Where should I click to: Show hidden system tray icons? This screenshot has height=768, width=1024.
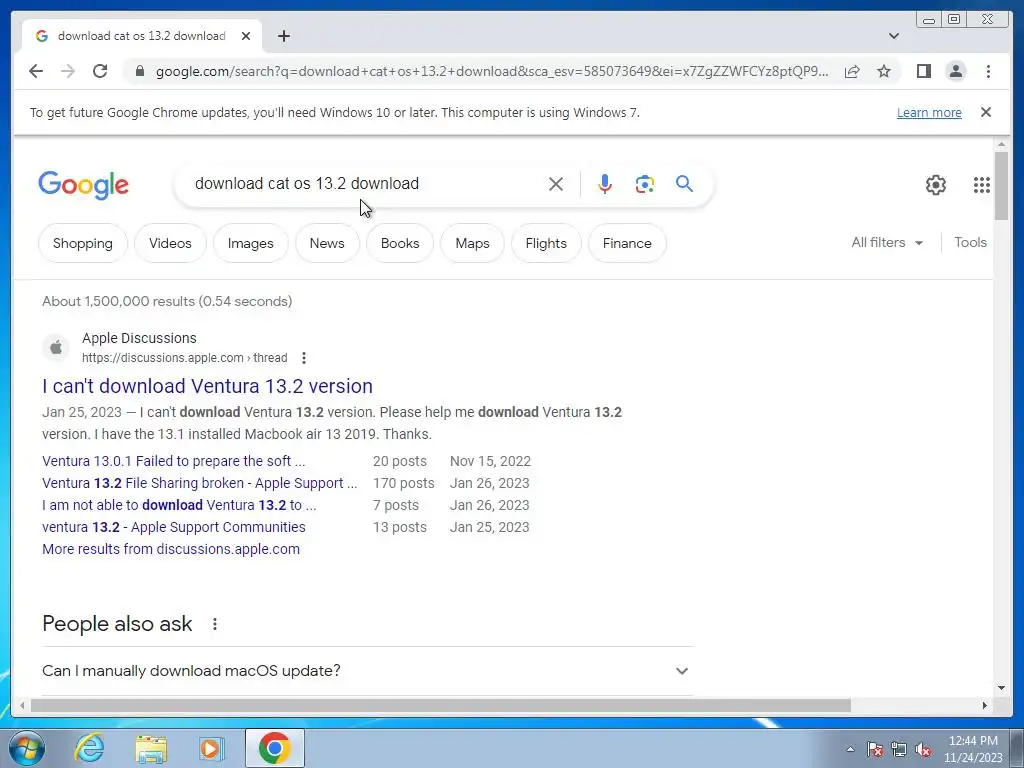(x=850, y=749)
